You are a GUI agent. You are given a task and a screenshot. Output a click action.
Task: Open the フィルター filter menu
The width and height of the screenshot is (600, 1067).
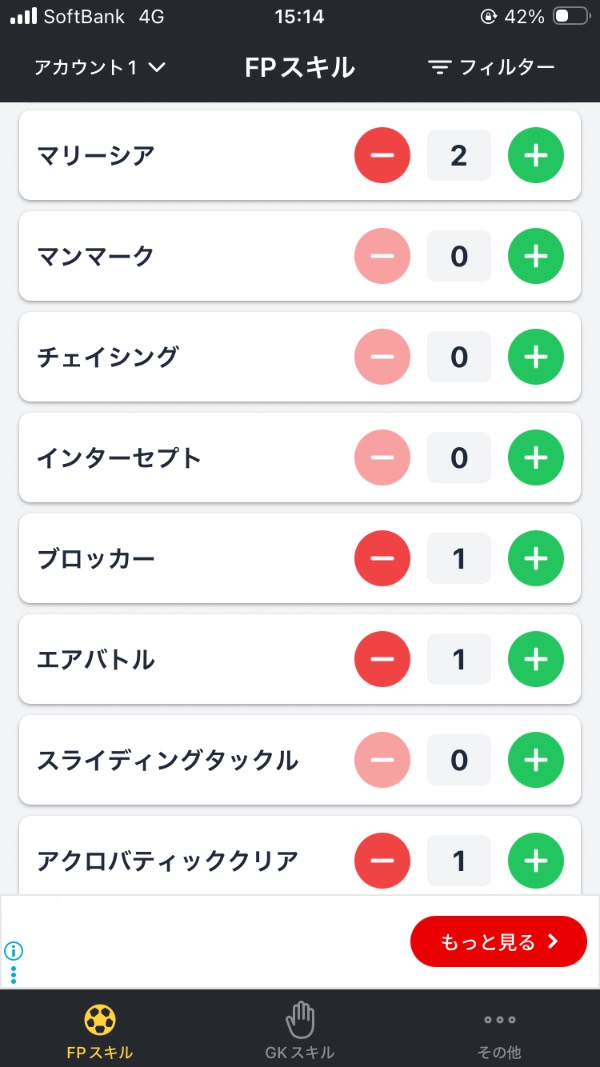[x=492, y=67]
